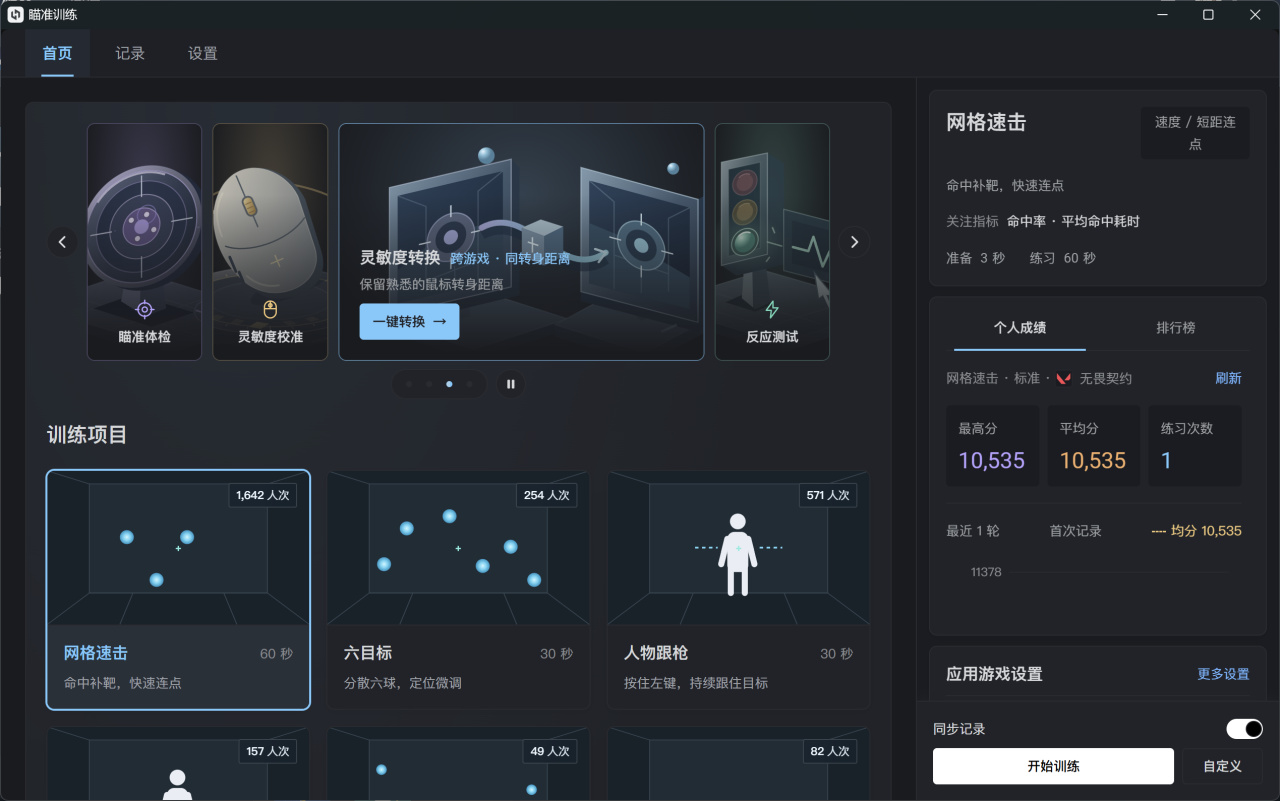Image resolution: width=1280 pixels, height=801 pixels.
Task: Click the 49 人次 training card
Action: point(458,764)
